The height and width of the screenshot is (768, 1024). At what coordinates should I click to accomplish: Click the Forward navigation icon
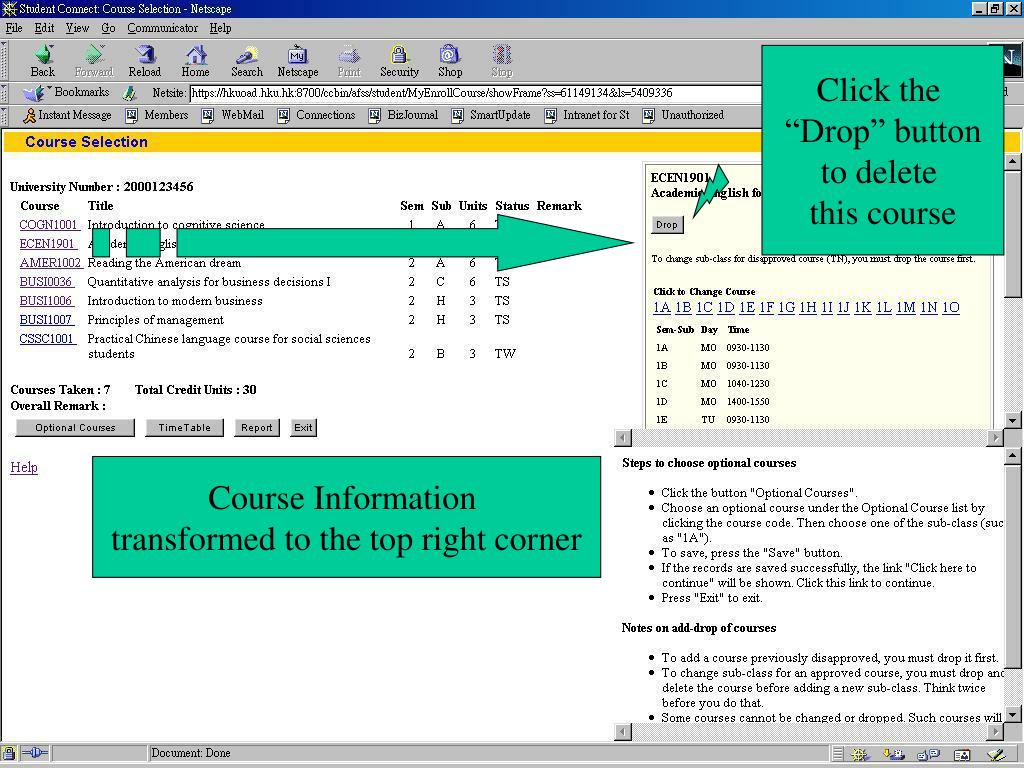94,61
